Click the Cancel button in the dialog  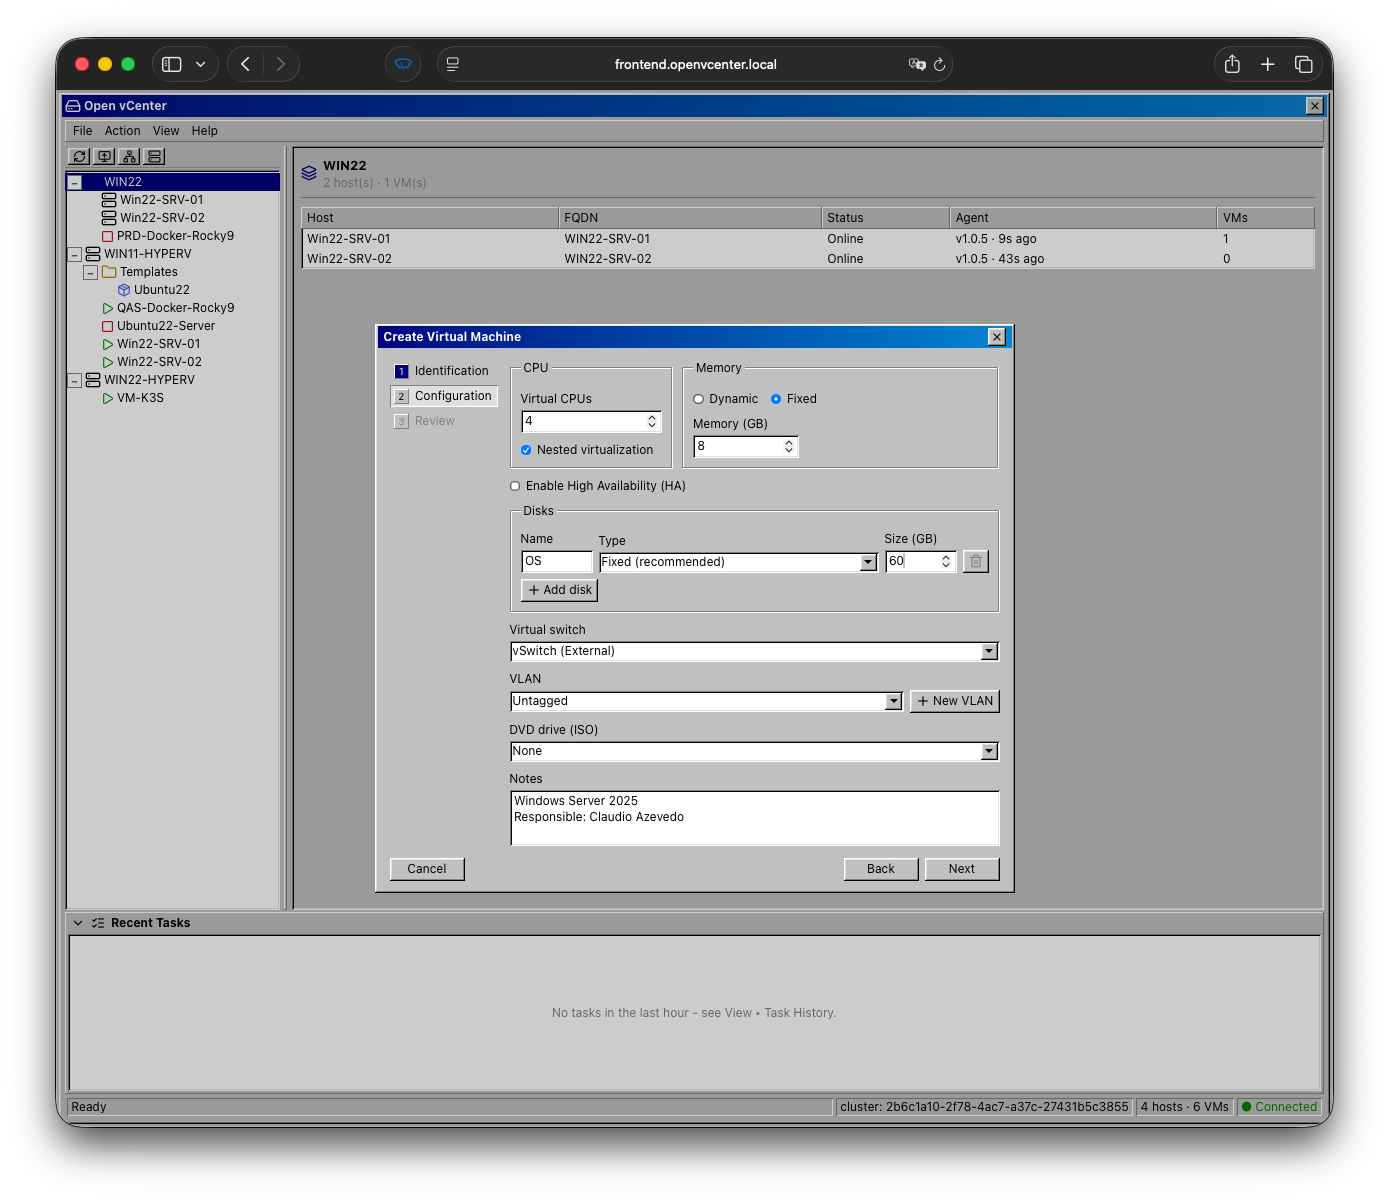(427, 869)
